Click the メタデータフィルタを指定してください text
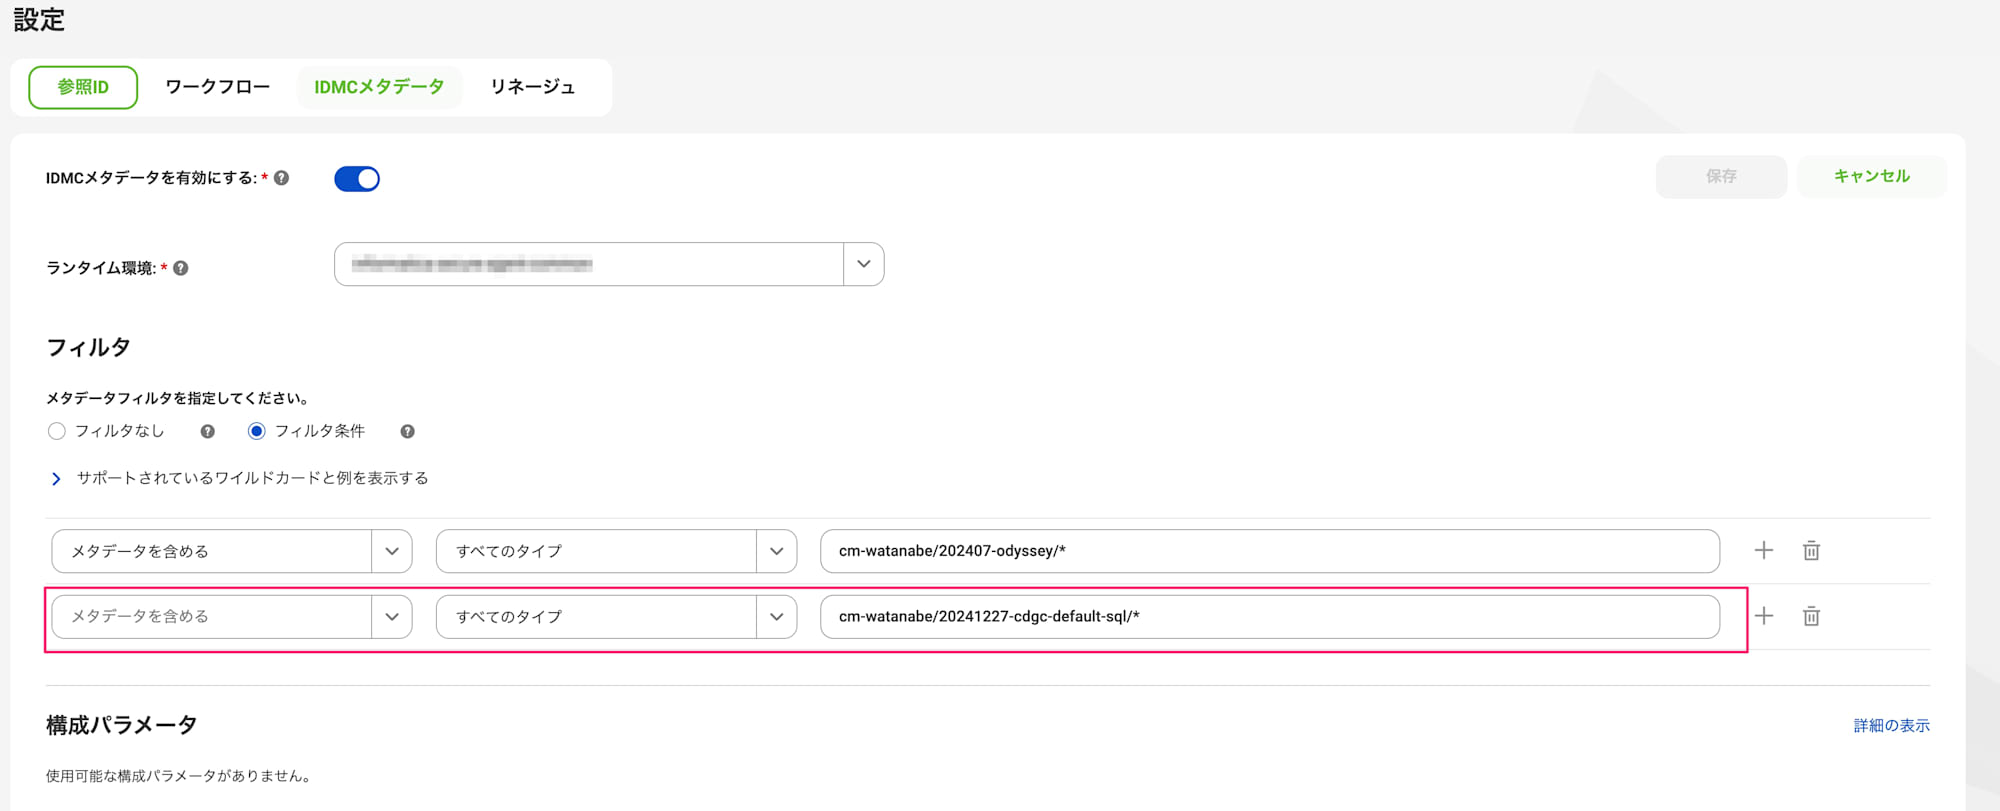Screen dimensions: 2000x811 click(177, 398)
